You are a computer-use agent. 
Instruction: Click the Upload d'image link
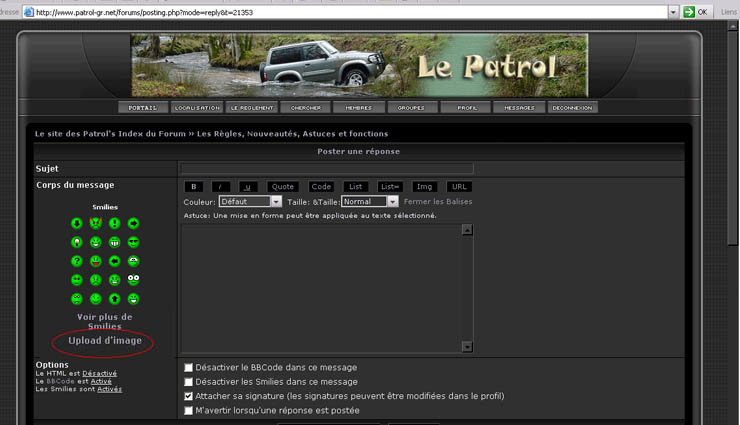[105, 341]
